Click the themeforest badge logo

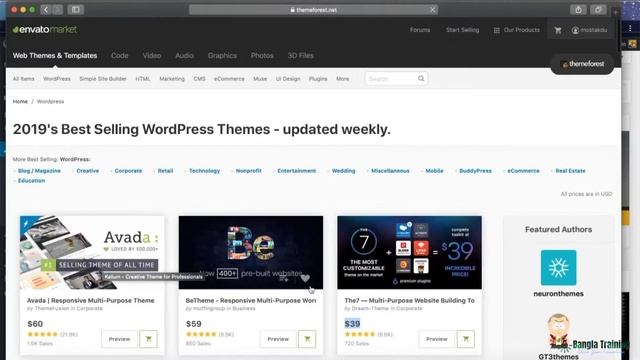582,64
